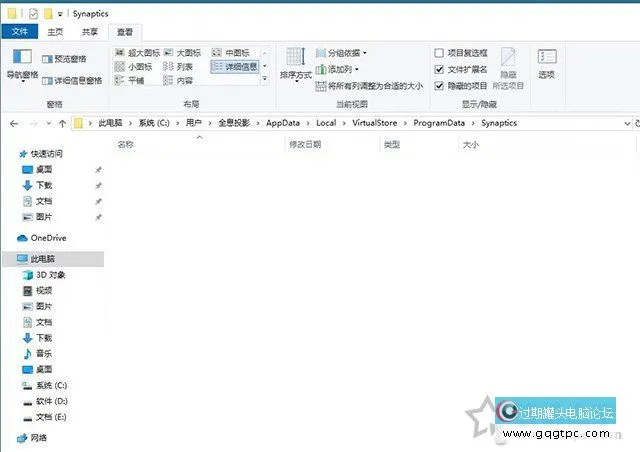The image size is (640, 452).
Task: Open OneDrive in navigation pane
Action: point(42,238)
